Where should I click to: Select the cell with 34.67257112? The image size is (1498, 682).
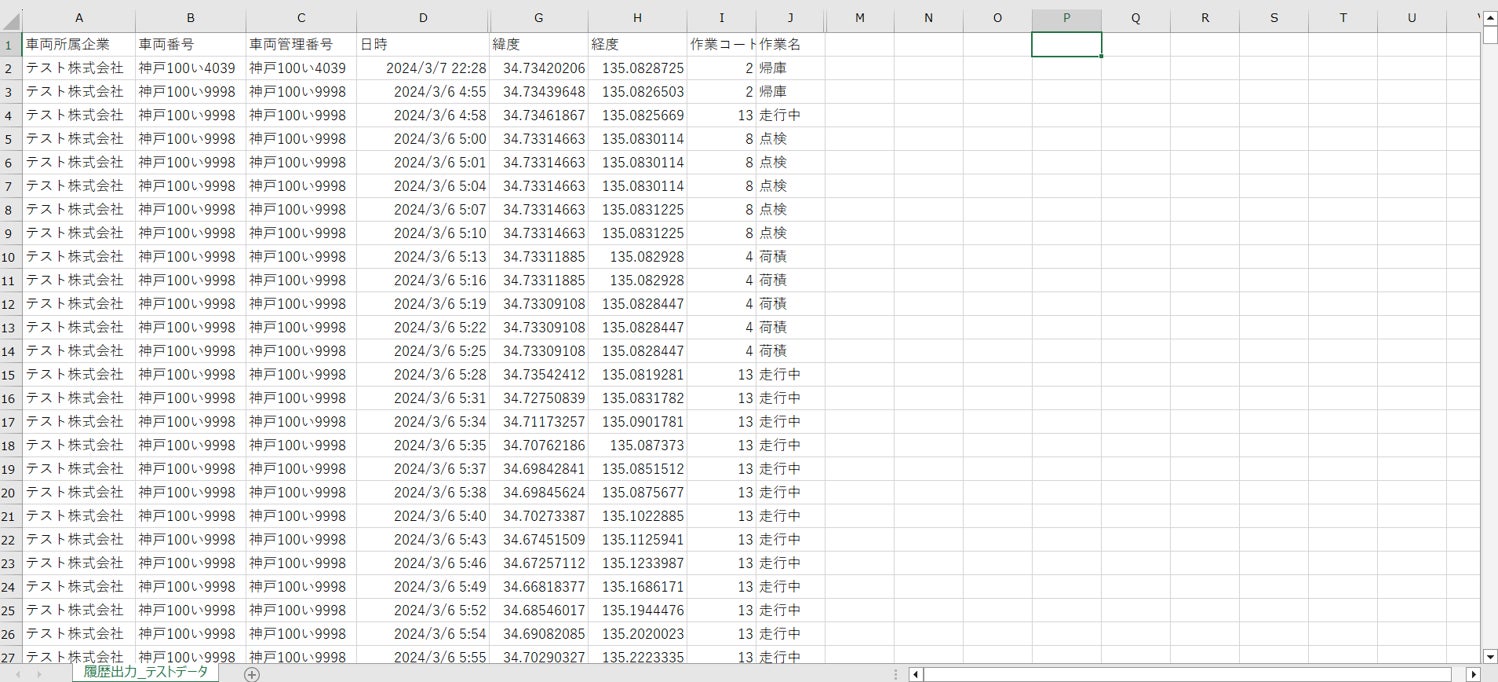pos(539,563)
